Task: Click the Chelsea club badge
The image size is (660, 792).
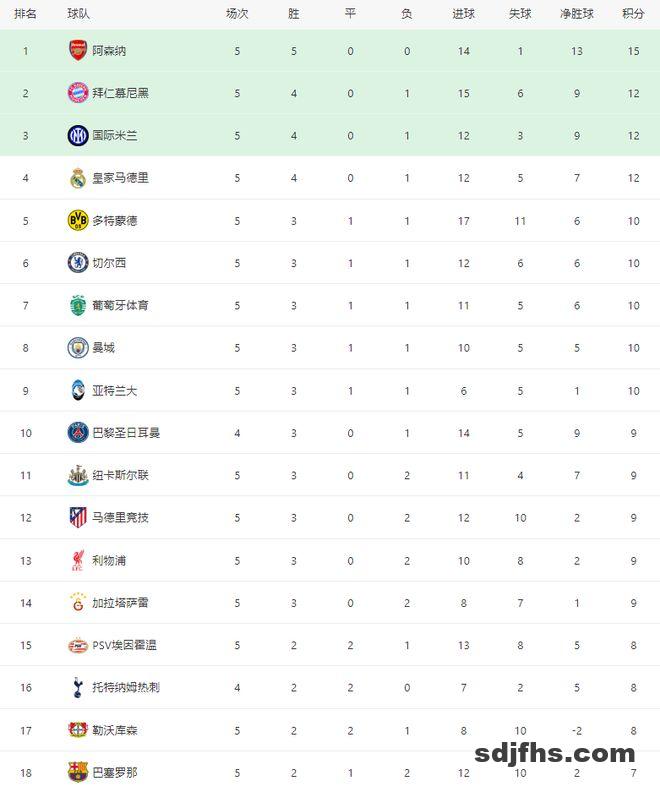Action: pyautogui.click(x=78, y=263)
